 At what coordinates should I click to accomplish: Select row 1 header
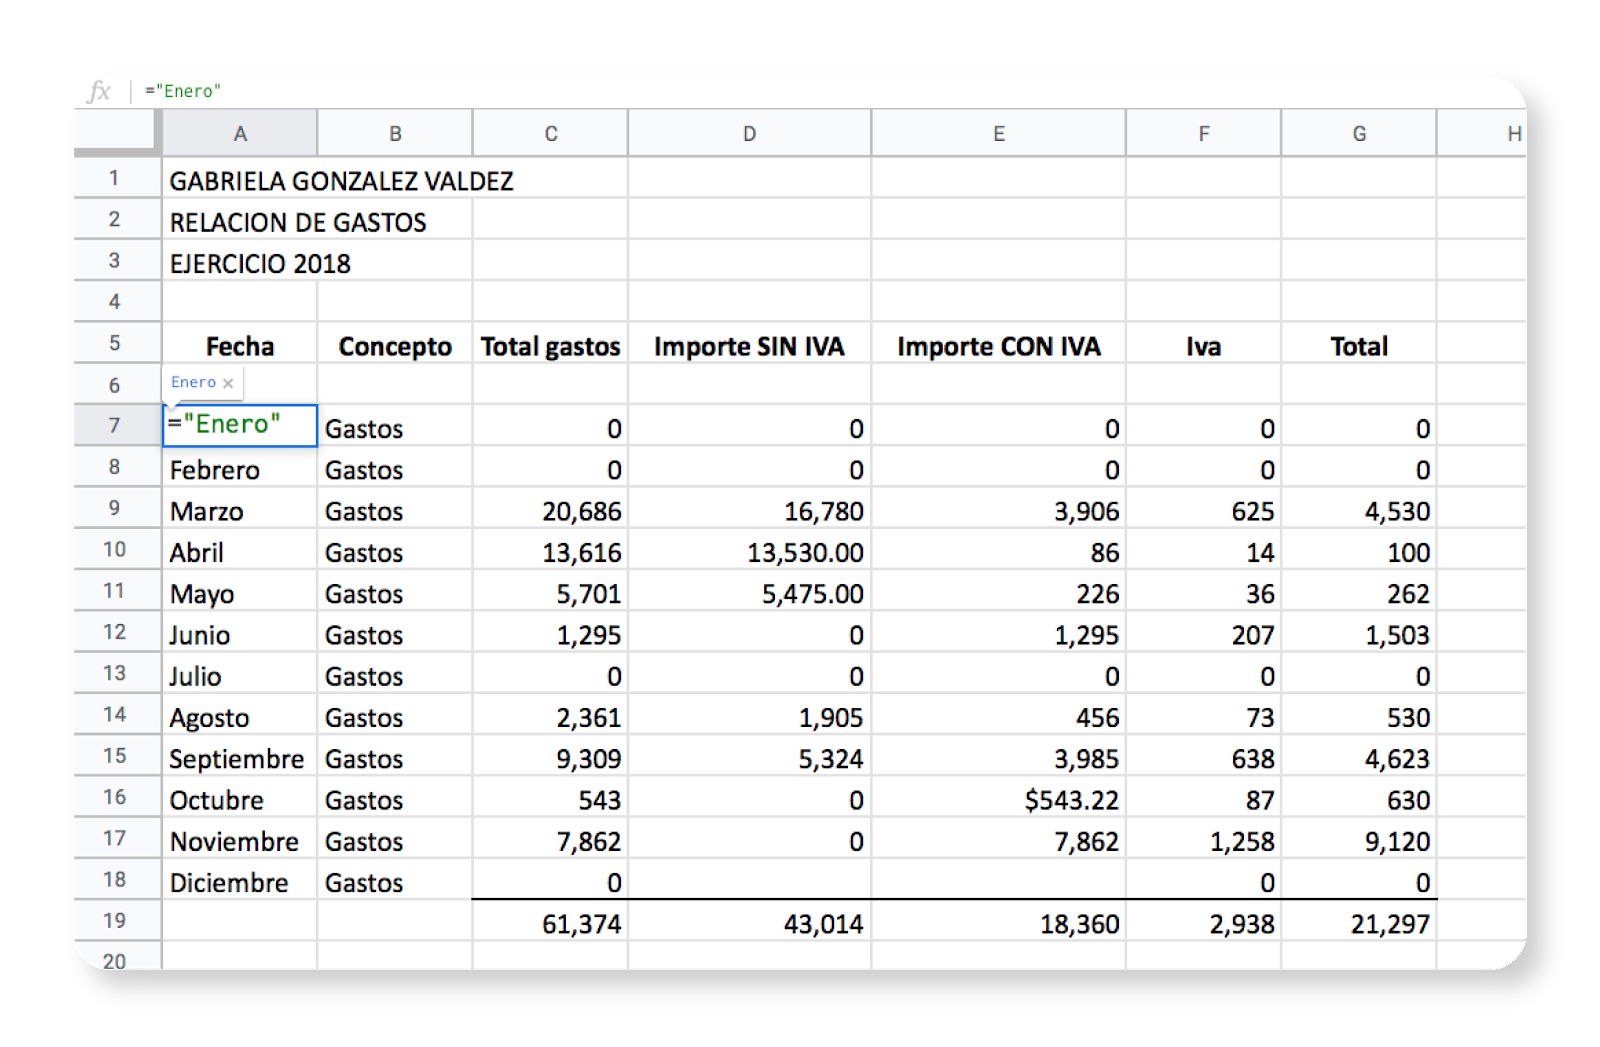115,178
